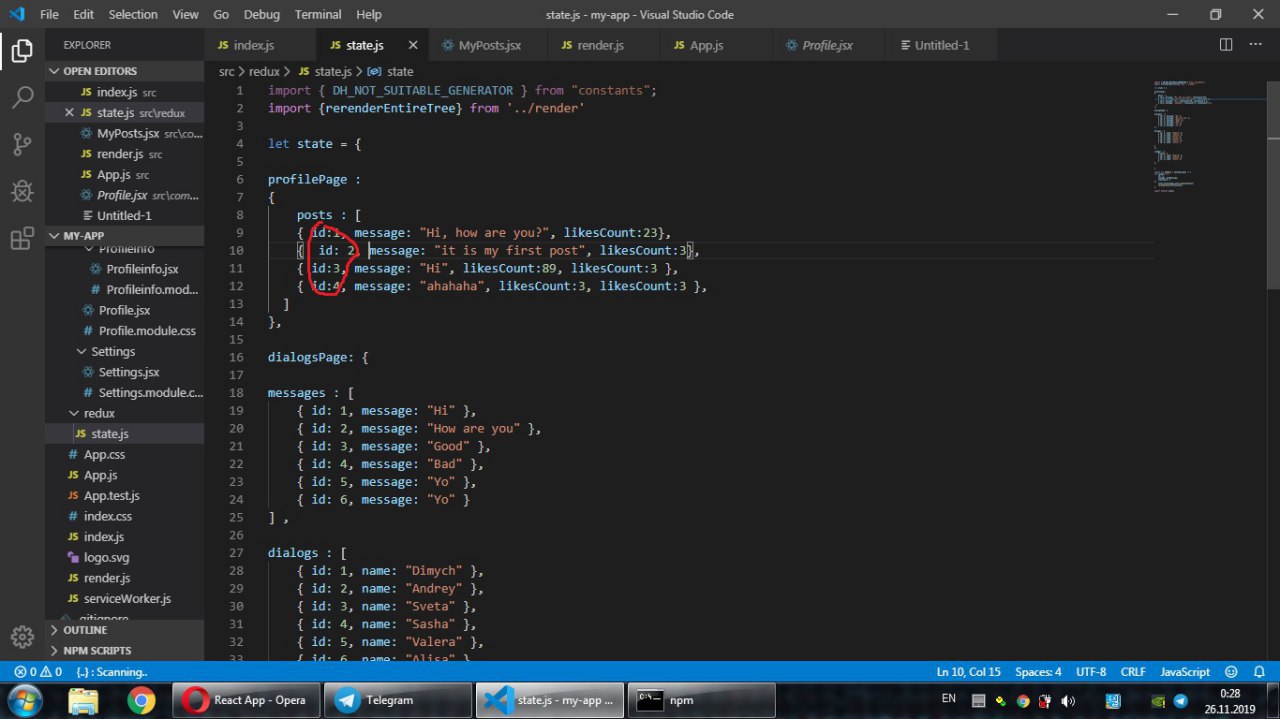Collapse the redux folder

(x=98, y=413)
